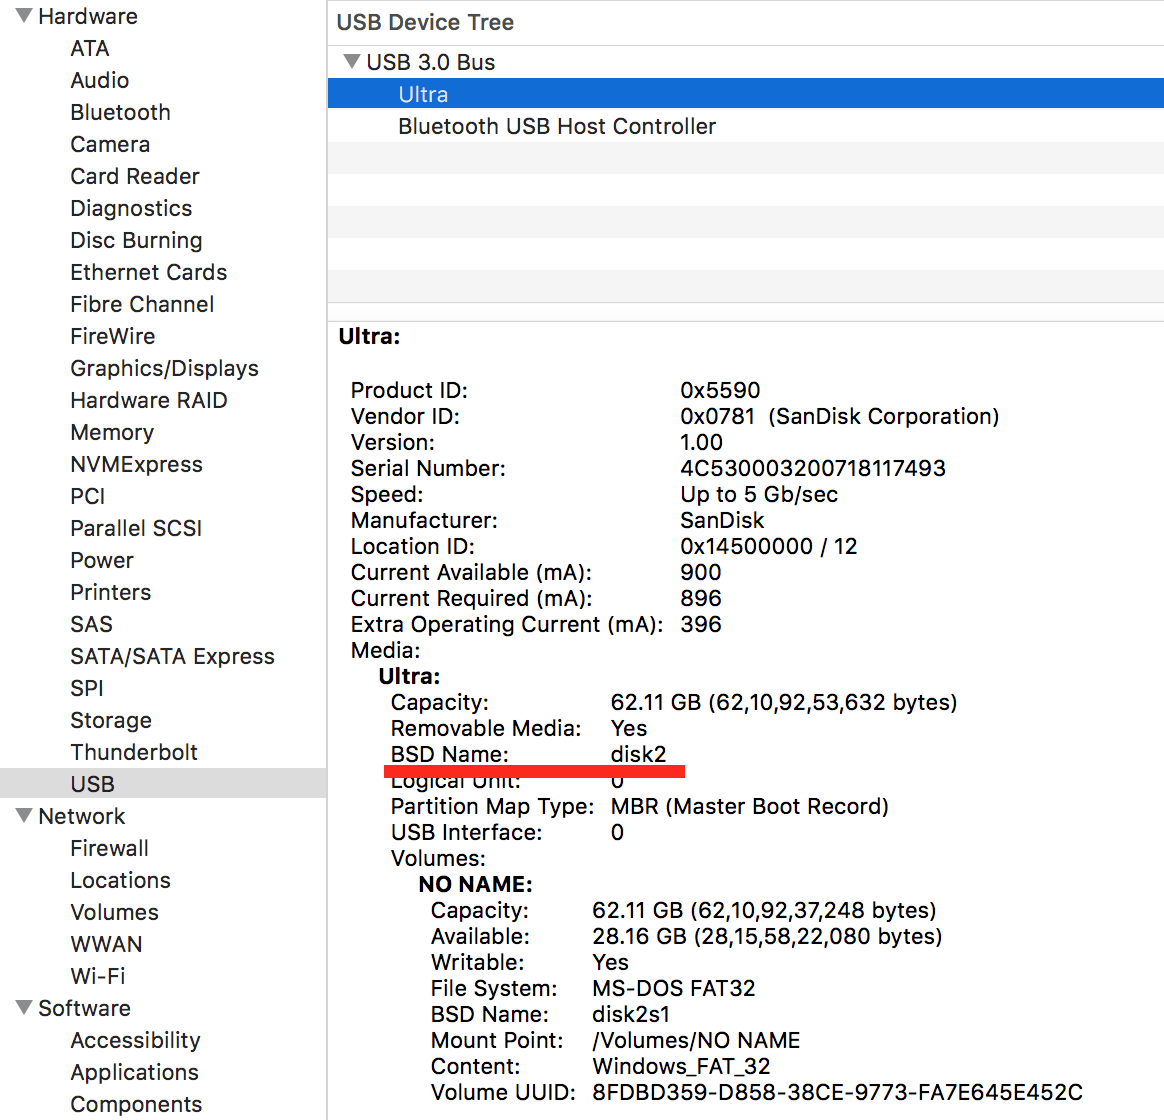The width and height of the screenshot is (1164, 1120).
Task: Select Audio in the sidebar
Action: 99,80
